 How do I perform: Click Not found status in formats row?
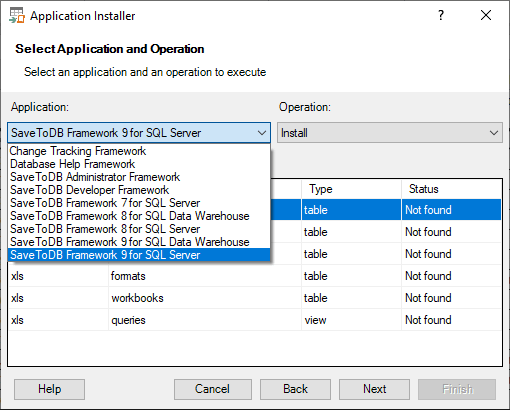[x=451, y=276]
